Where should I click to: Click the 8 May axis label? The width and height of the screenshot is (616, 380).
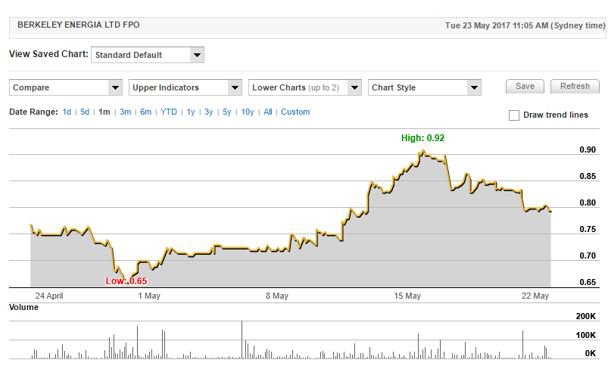coord(277,296)
